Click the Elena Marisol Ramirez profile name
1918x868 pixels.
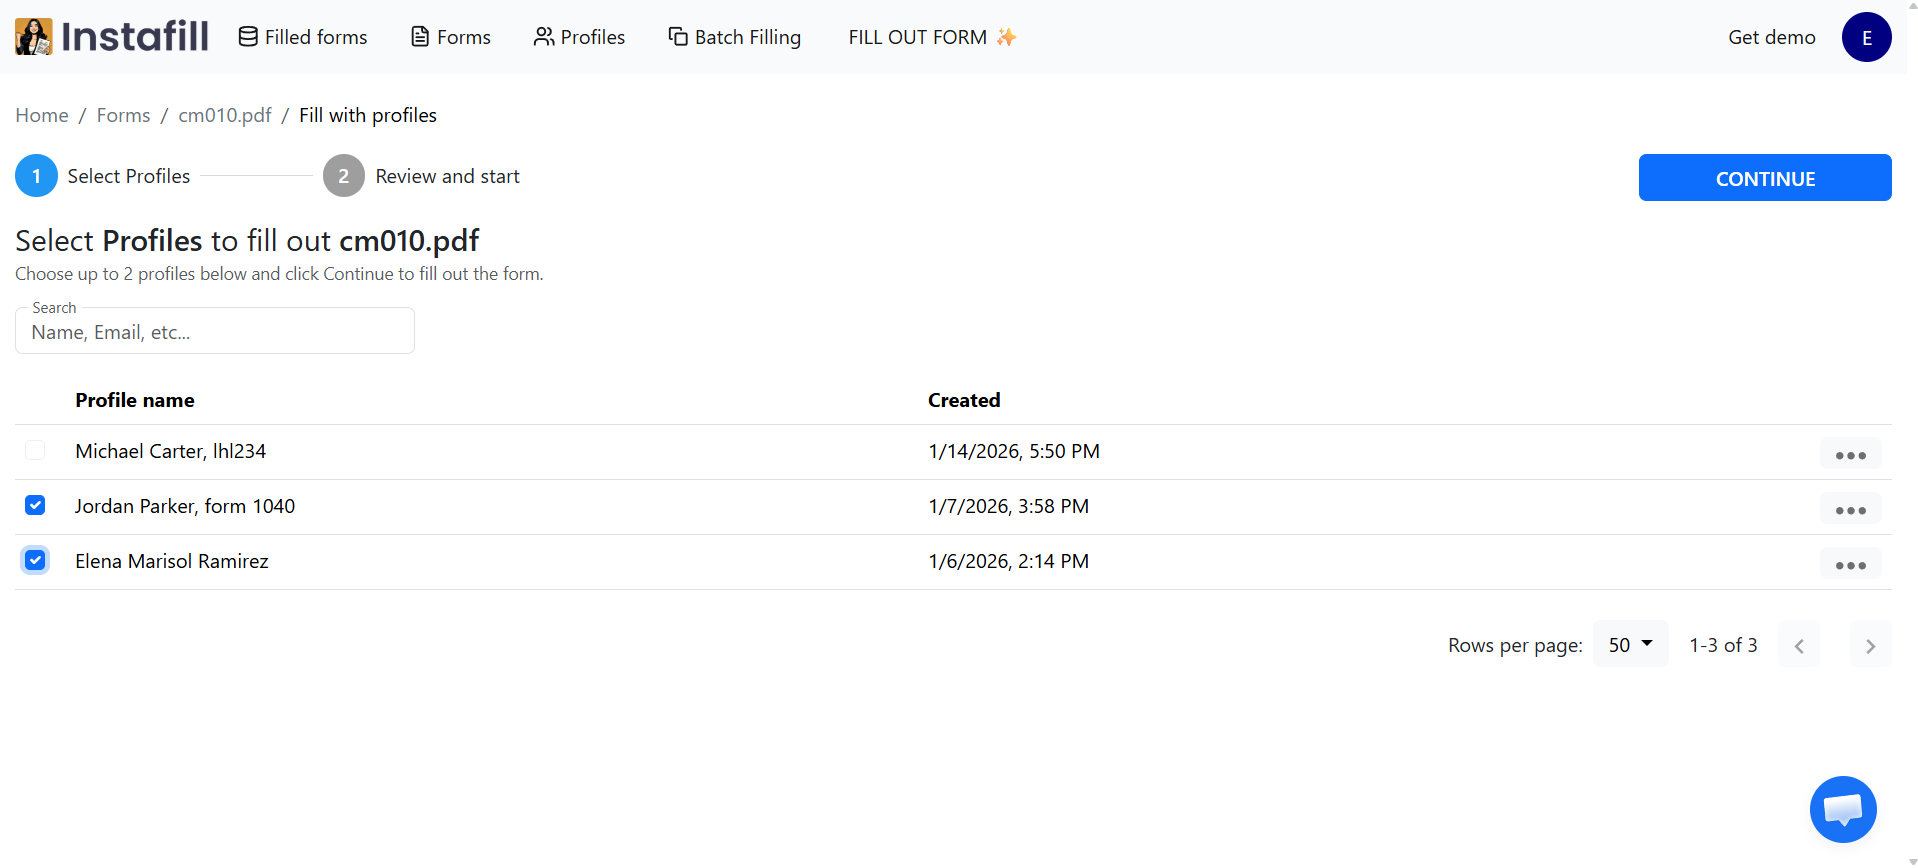pos(172,561)
